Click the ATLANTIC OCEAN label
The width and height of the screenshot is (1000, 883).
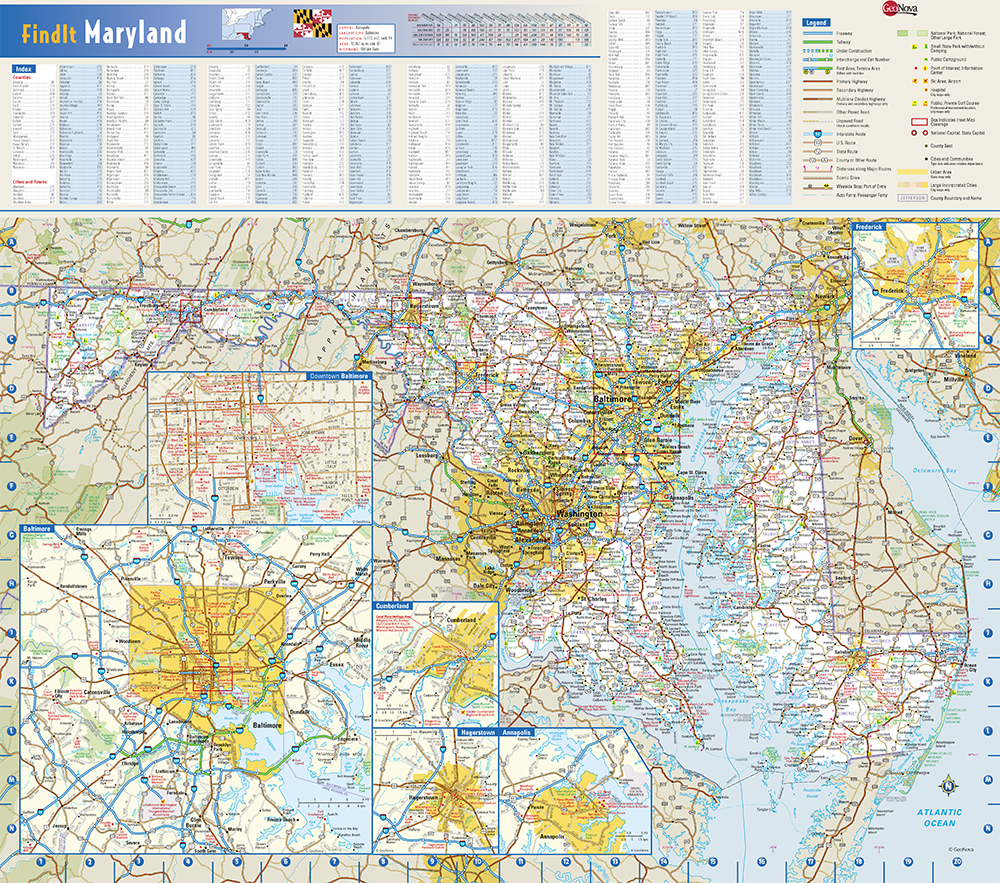pos(939,817)
